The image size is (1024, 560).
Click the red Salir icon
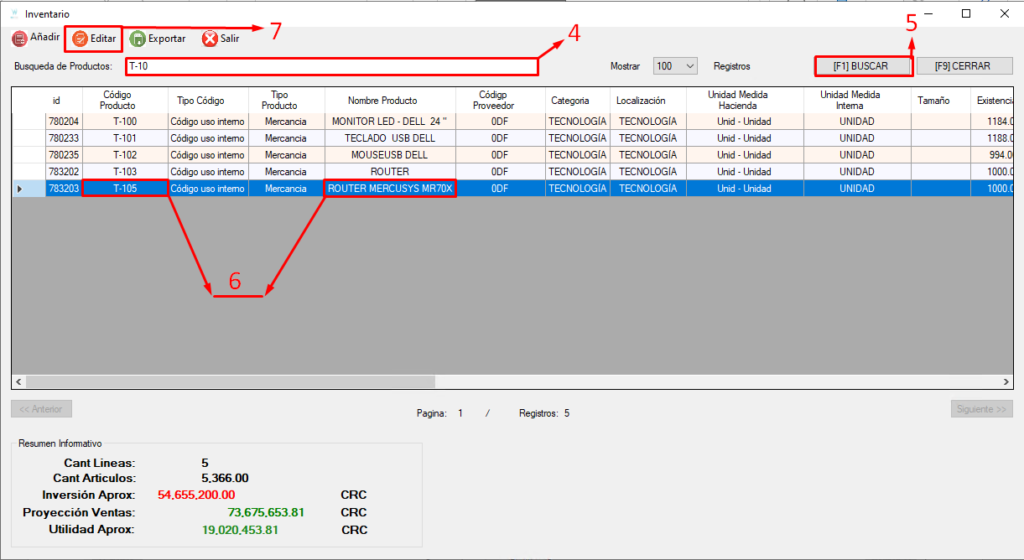[209, 39]
